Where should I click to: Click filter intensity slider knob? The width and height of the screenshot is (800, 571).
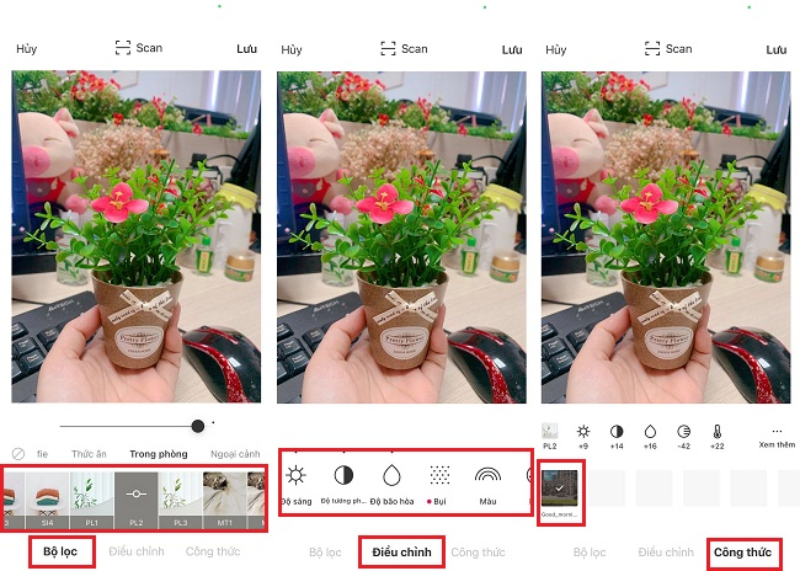pos(198,426)
